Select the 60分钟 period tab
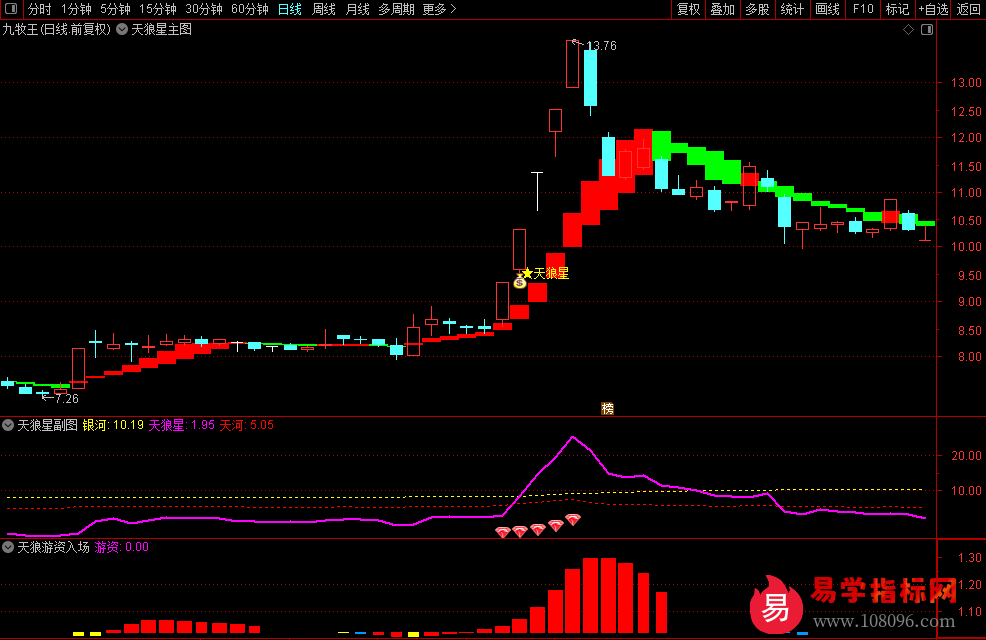 click(250, 9)
